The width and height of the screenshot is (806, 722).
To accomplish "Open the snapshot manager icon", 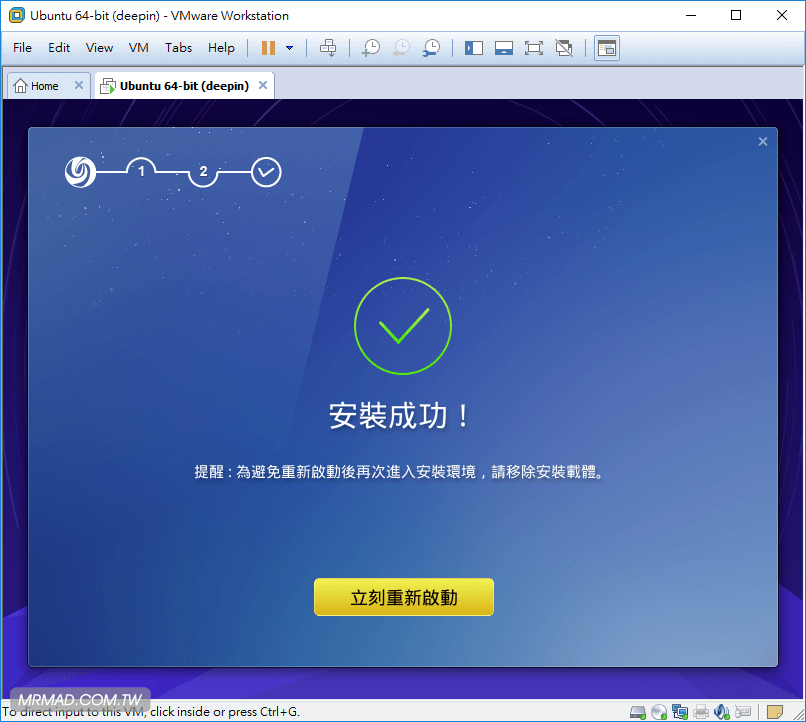I will pyautogui.click(x=431, y=48).
